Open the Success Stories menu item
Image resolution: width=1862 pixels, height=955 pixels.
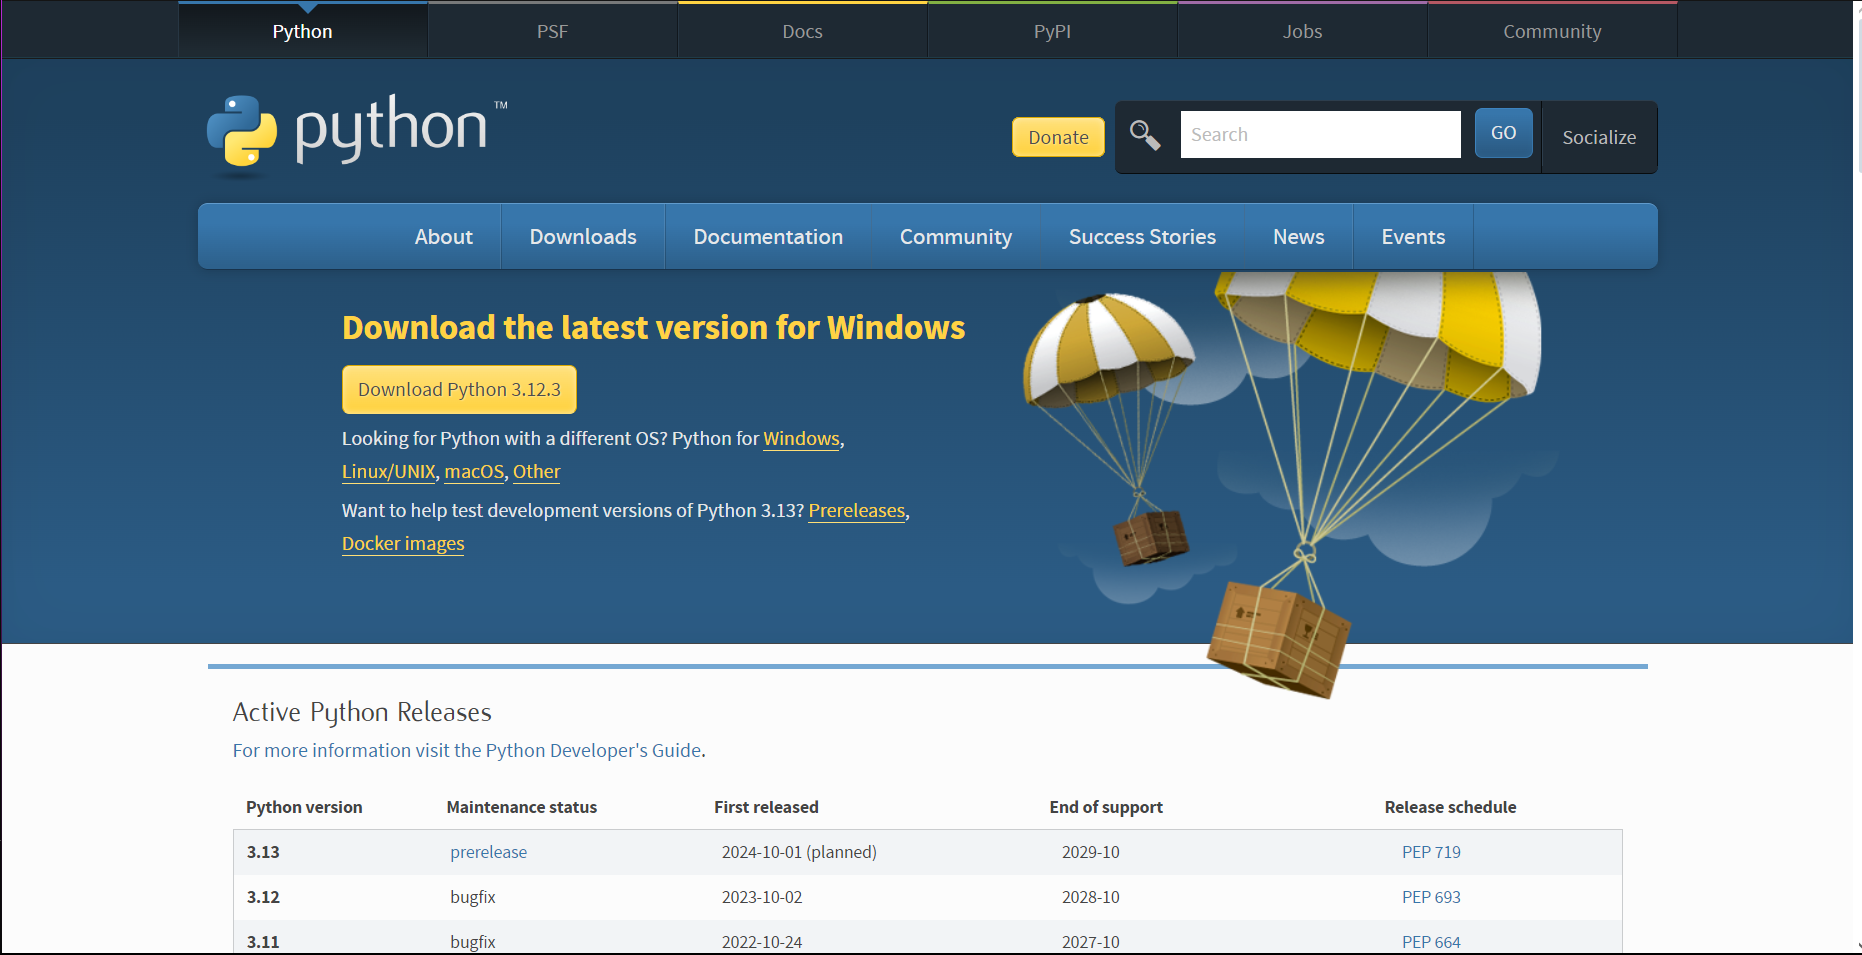point(1142,237)
